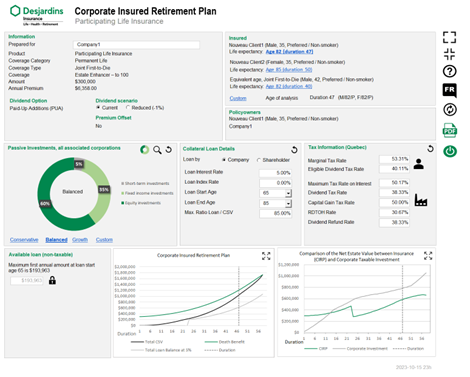470x377 pixels.
Task: Click the Loan Interest Rate field
Action: click(x=275, y=173)
